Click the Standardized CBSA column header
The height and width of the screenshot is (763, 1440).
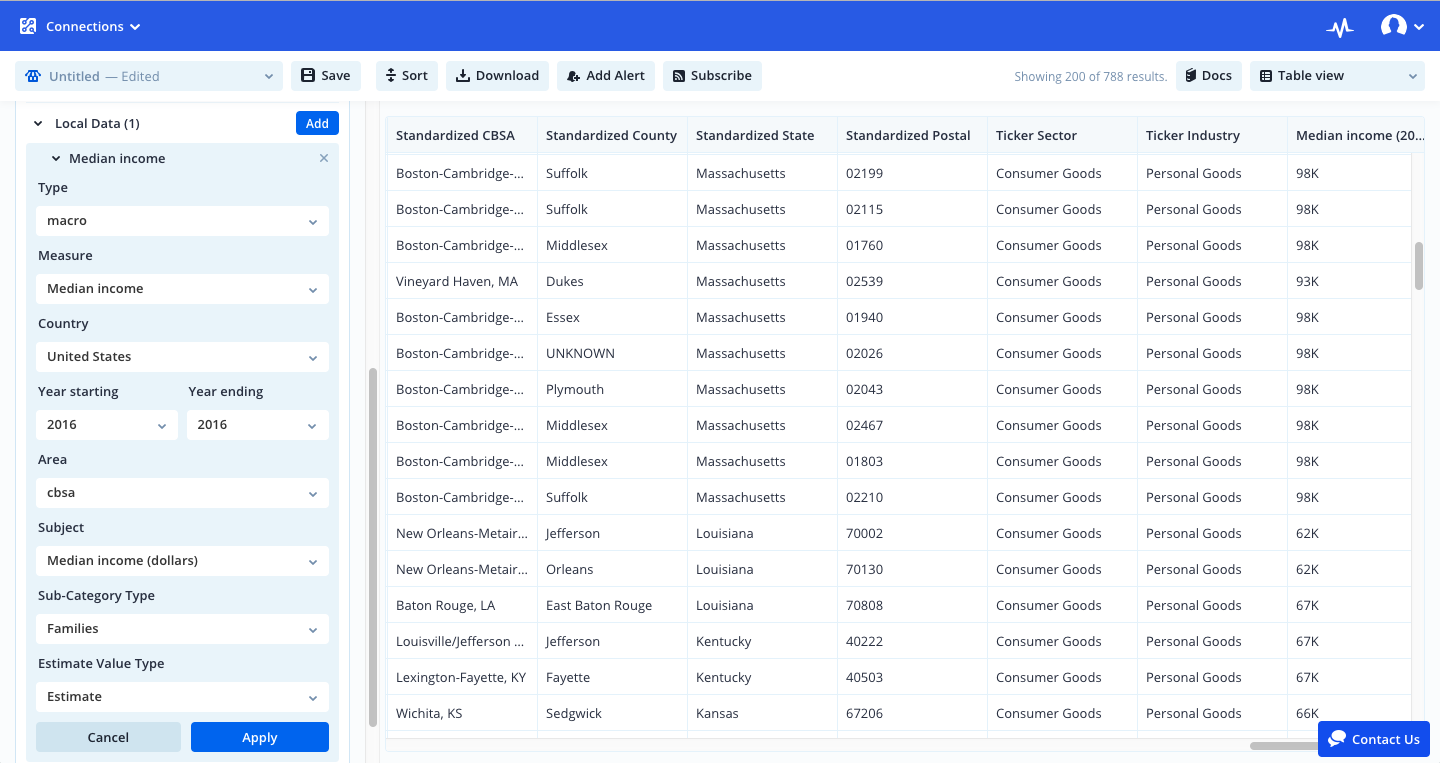click(x=462, y=136)
